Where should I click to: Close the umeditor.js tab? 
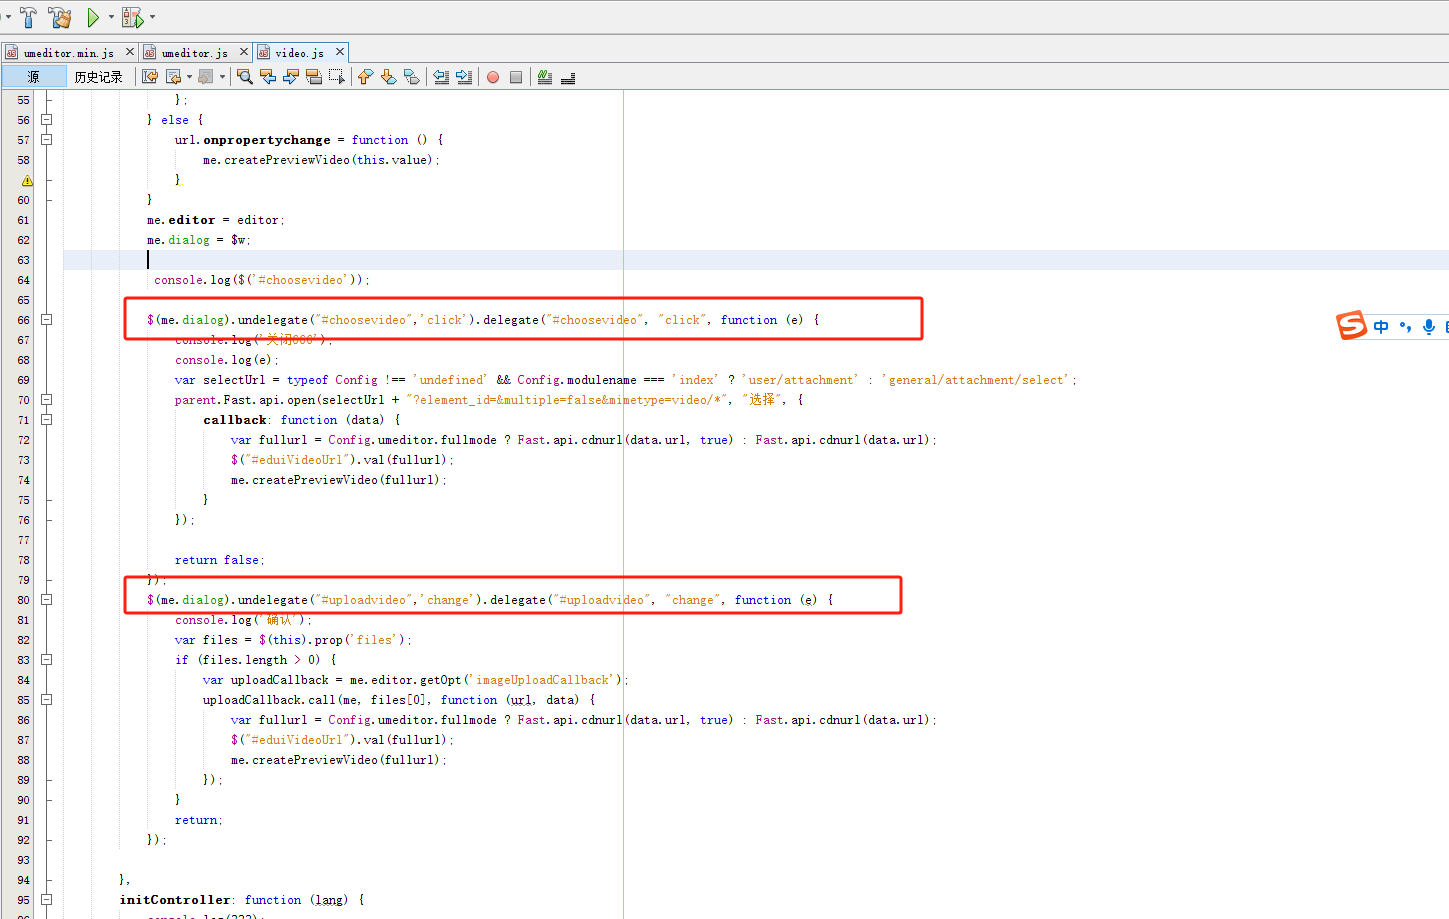coord(244,52)
